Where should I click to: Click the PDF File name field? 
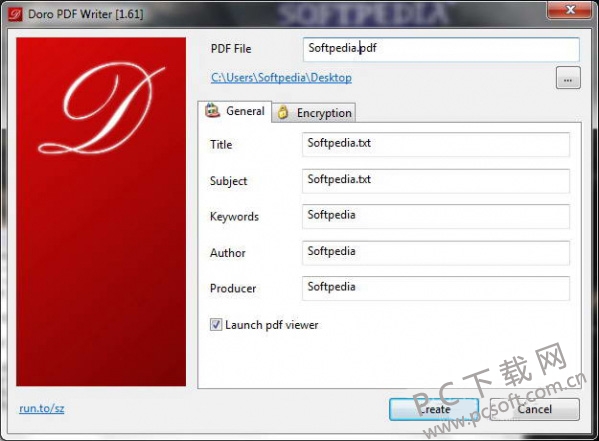[x=441, y=49]
